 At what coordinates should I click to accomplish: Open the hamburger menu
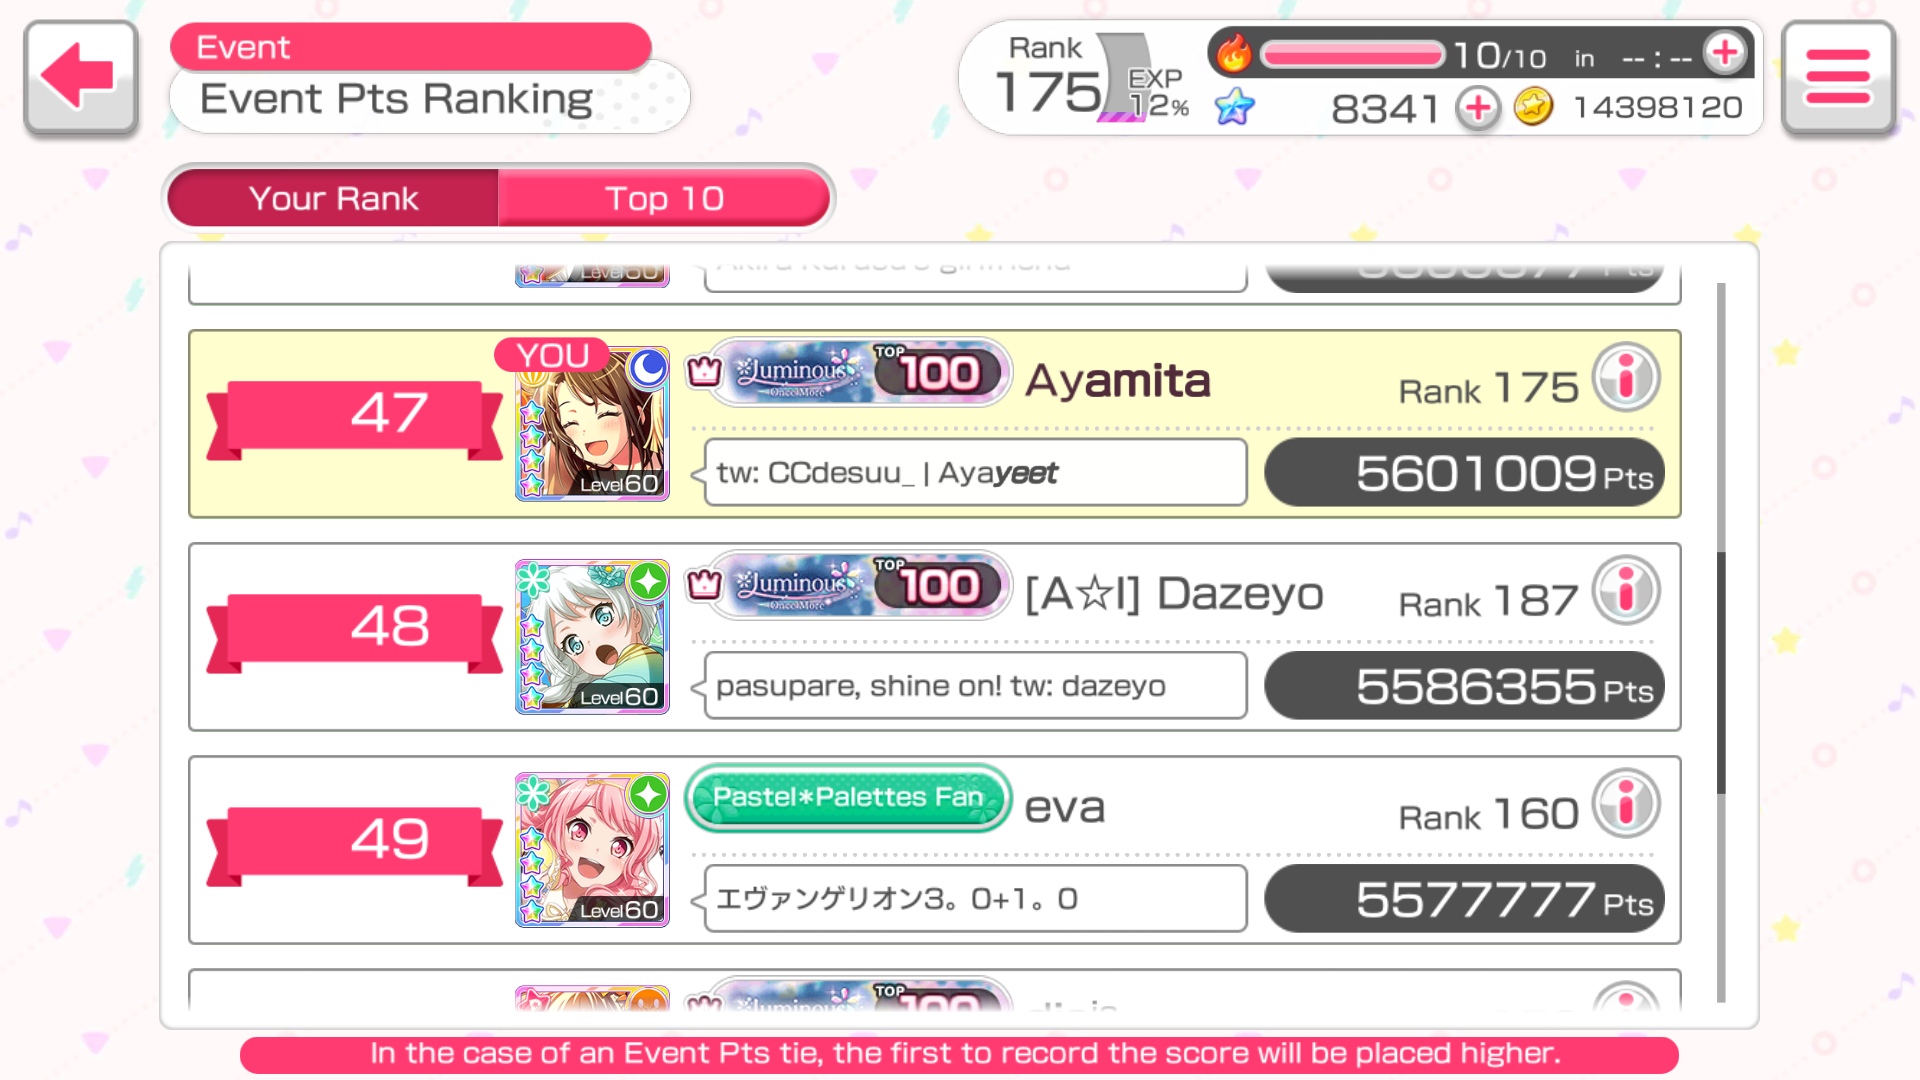point(1838,77)
